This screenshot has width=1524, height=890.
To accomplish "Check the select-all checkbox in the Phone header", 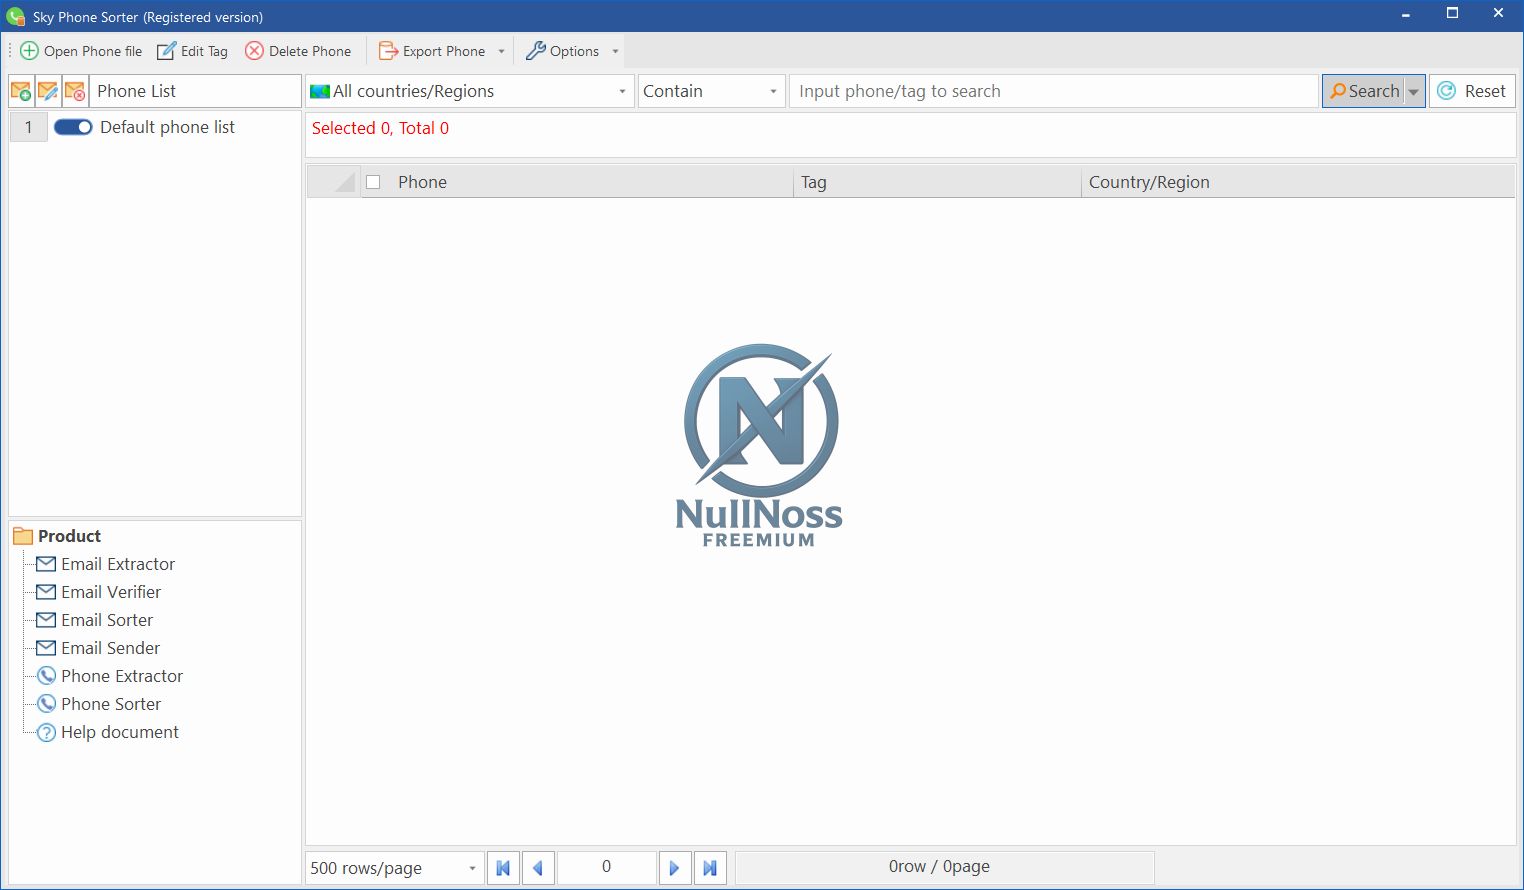I will coord(373,182).
